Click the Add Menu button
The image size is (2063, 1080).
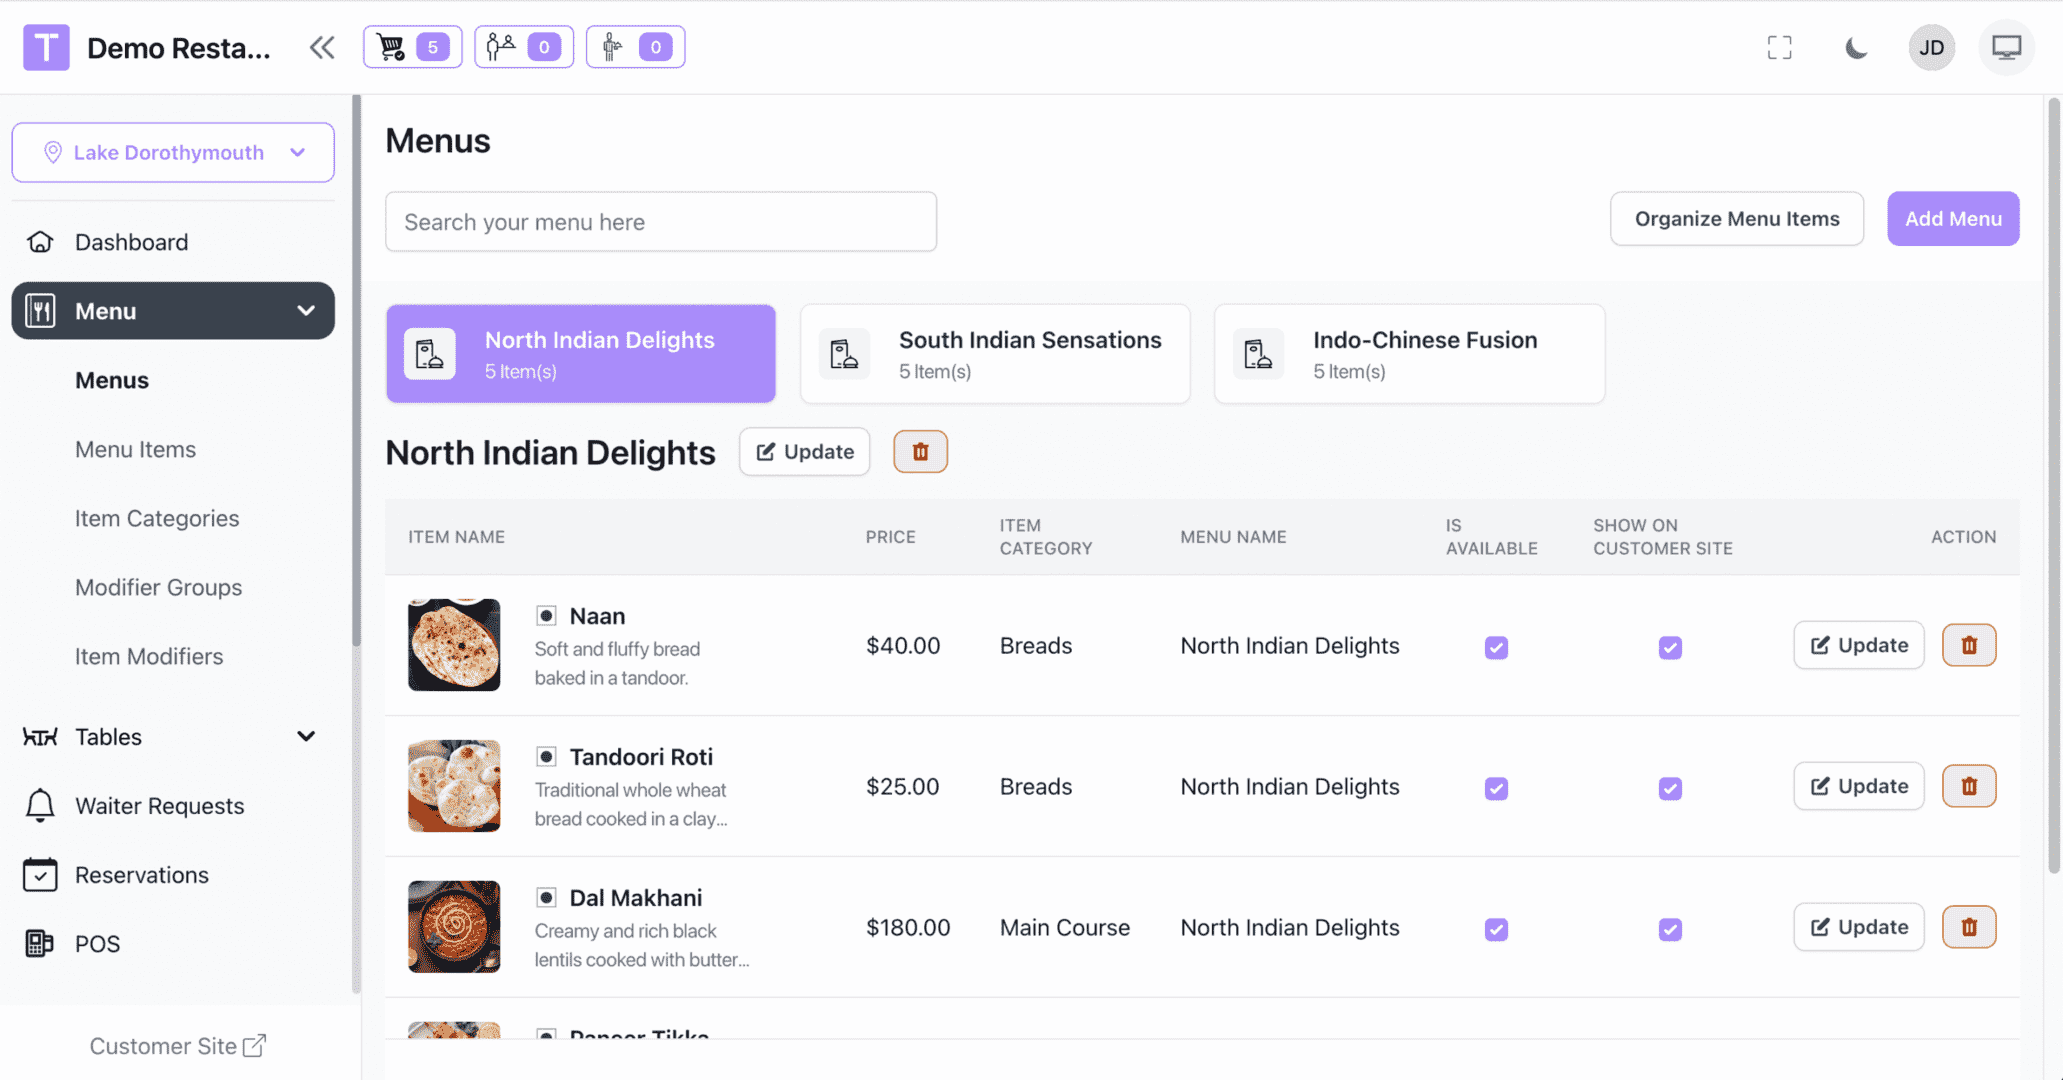coord(1952,219)
